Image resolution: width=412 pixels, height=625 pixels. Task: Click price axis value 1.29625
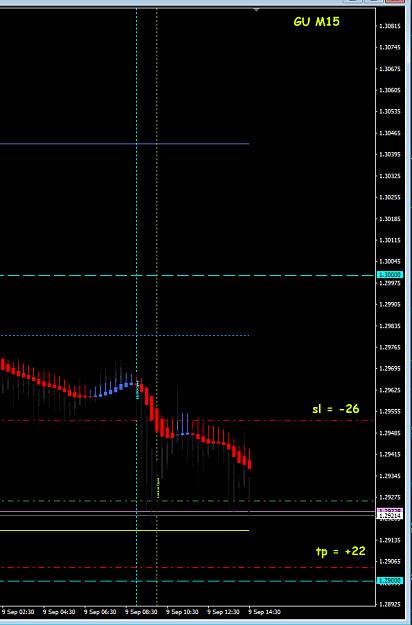pyautogui.click(x=390, y=390)
